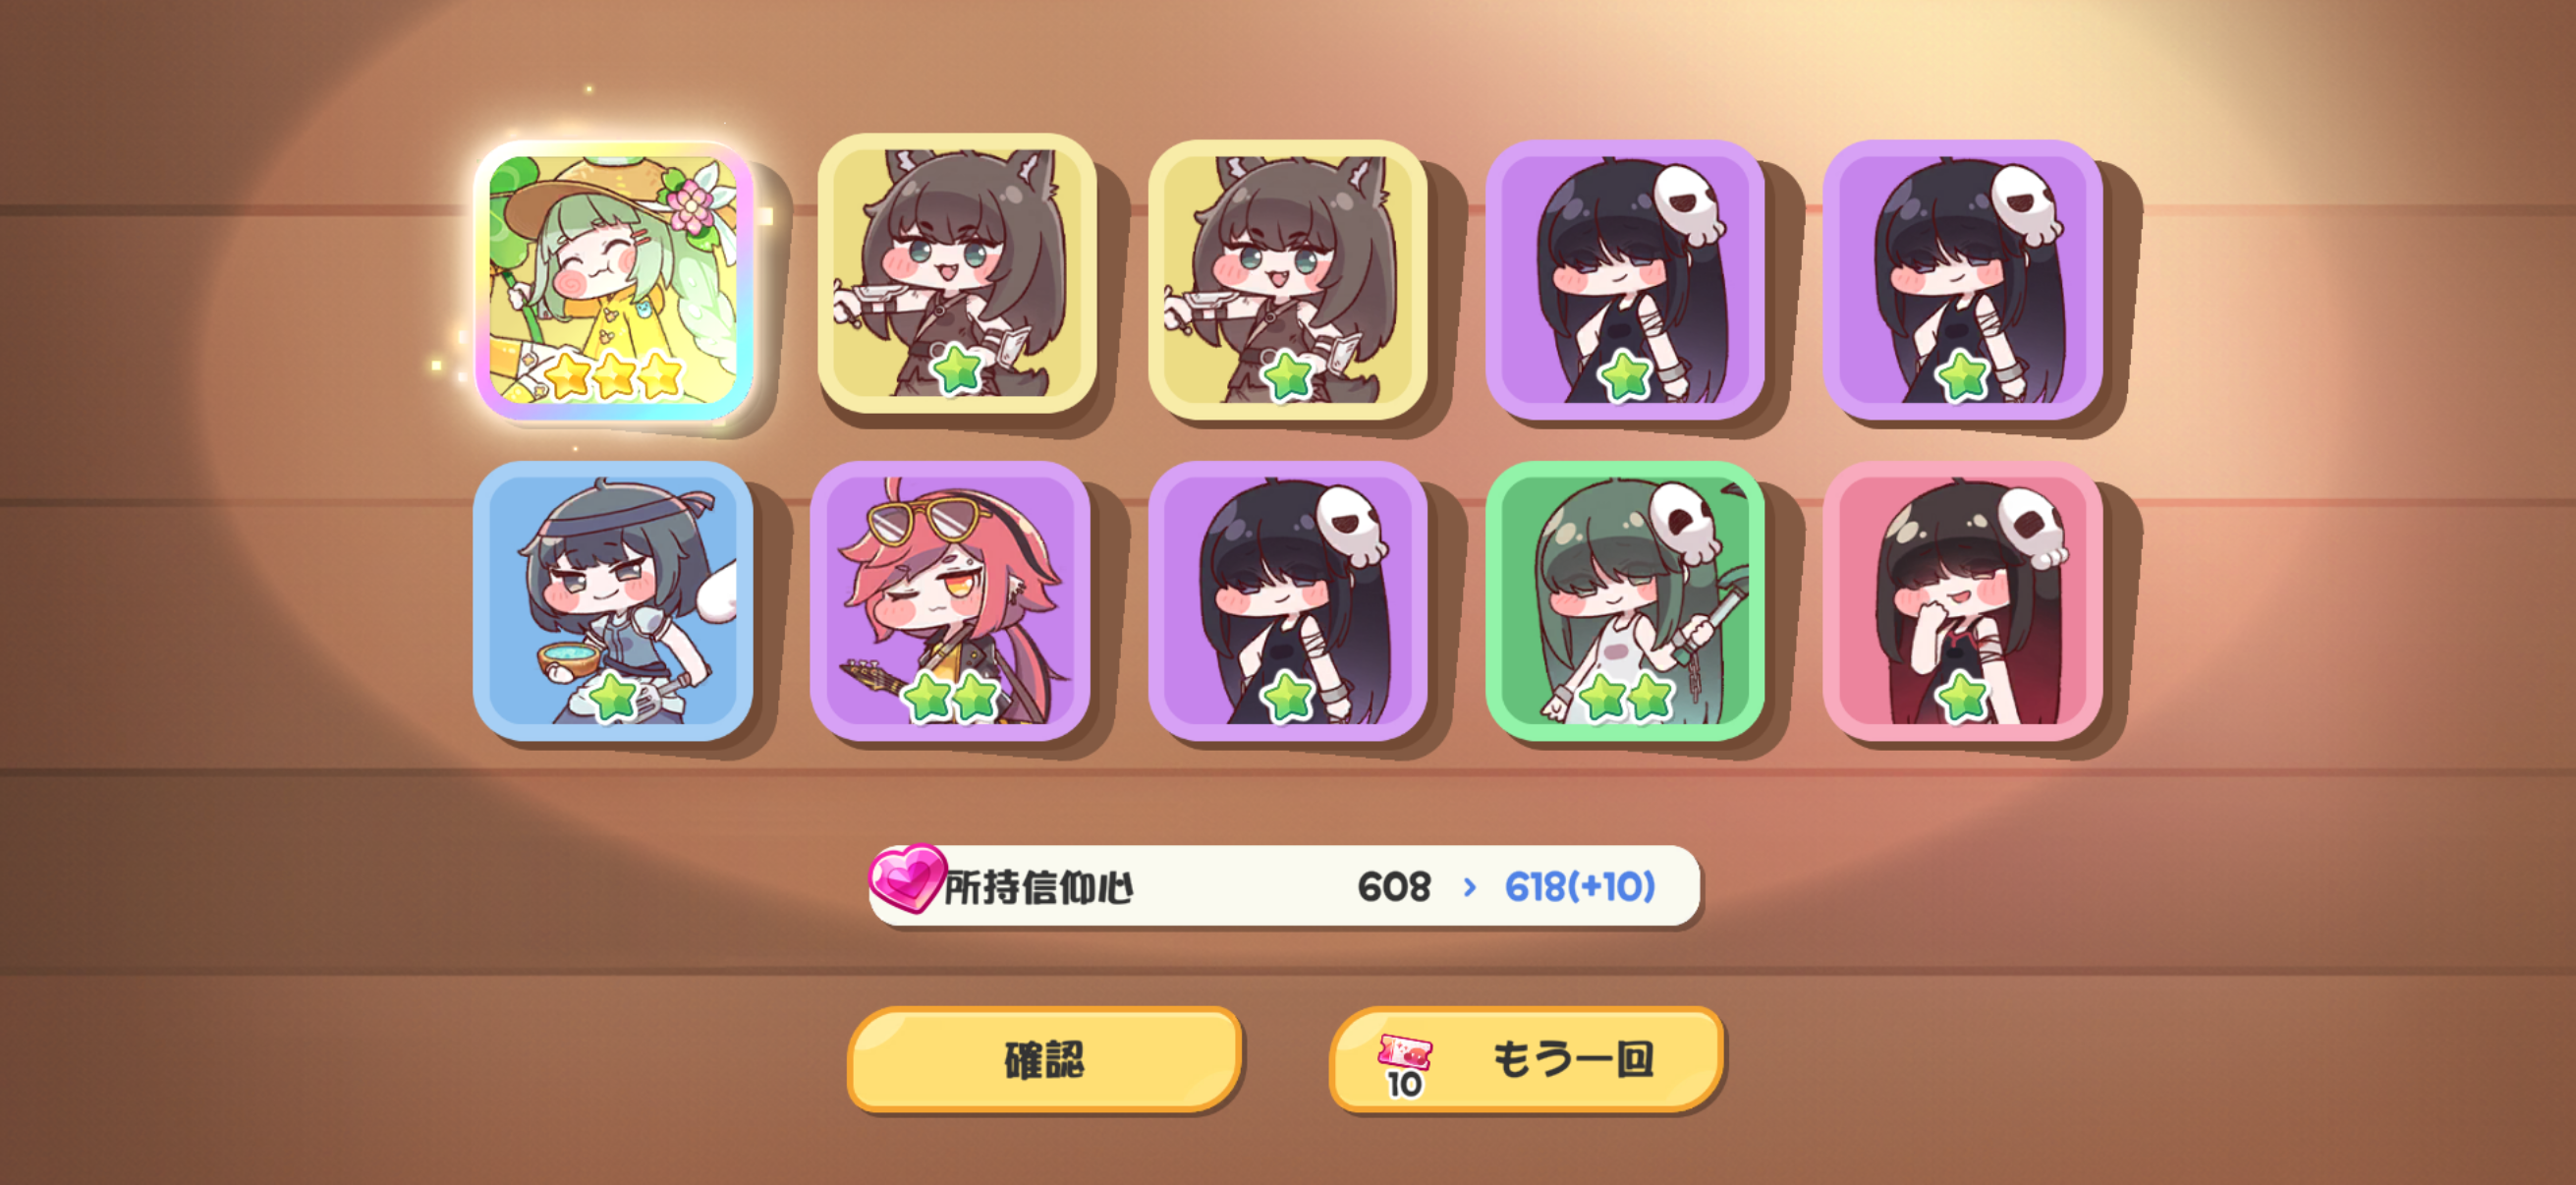Tap the second cat-eared character card in top row

[x=1288, y=279]
